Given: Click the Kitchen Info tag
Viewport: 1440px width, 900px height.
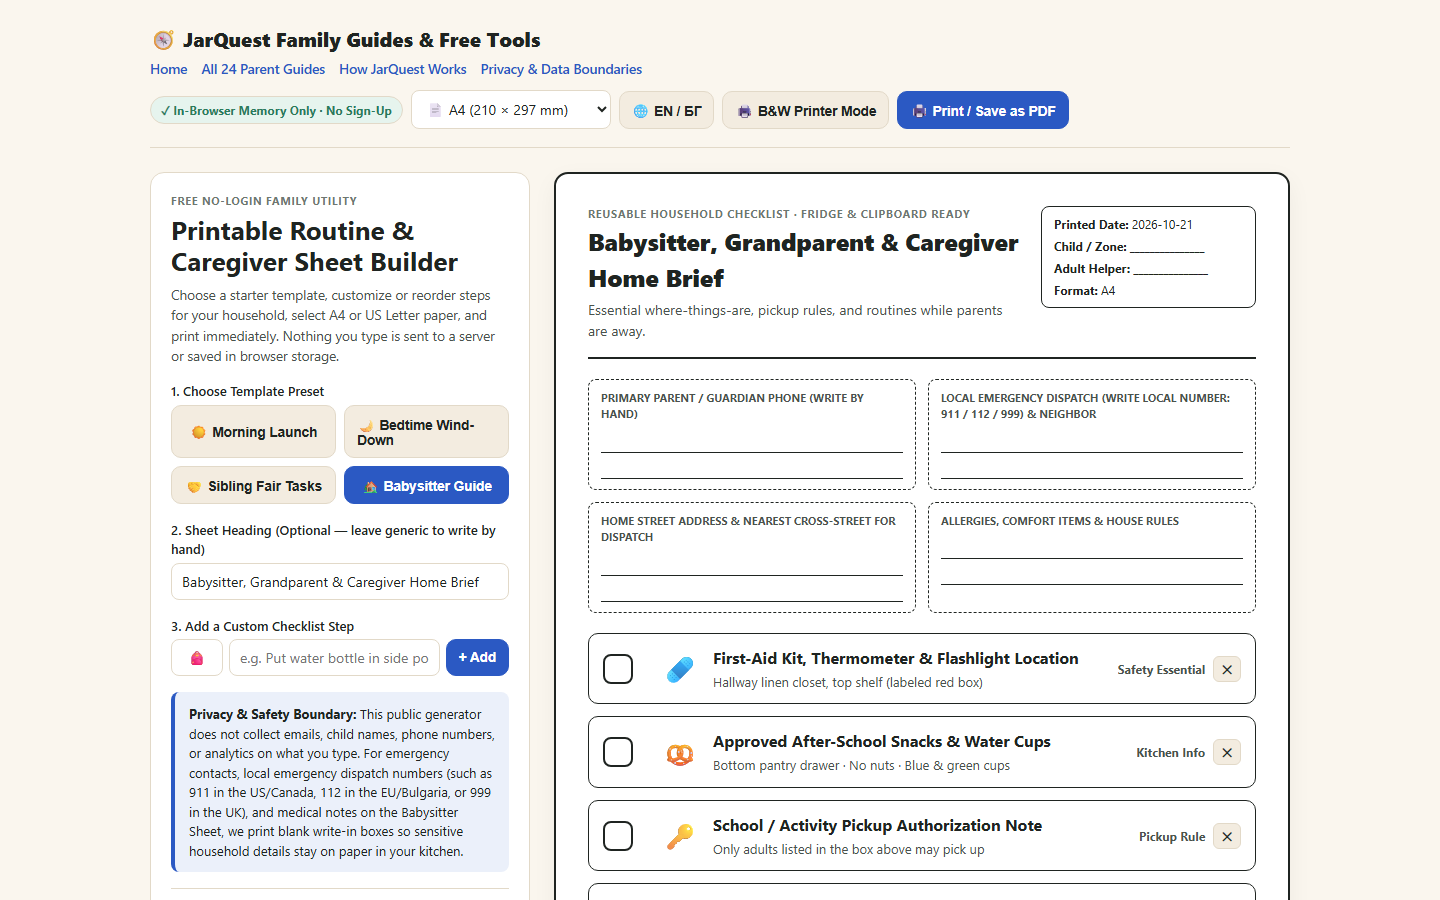Looking at the screenshot, I should point(1170,753).
